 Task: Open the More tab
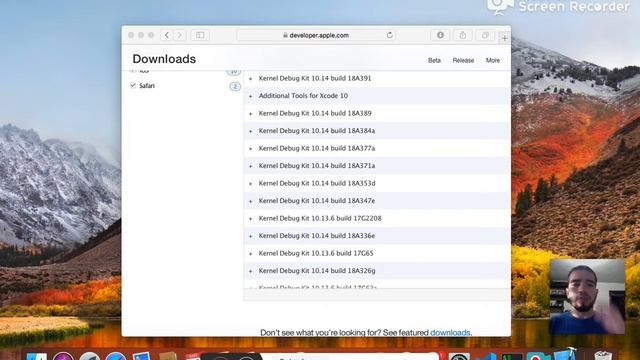tap(493, 60)
